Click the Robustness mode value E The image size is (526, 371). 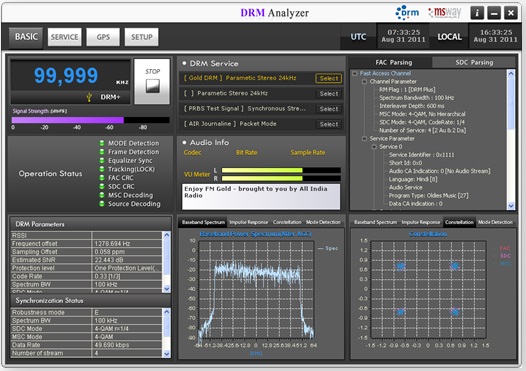[x=127, y=312]
